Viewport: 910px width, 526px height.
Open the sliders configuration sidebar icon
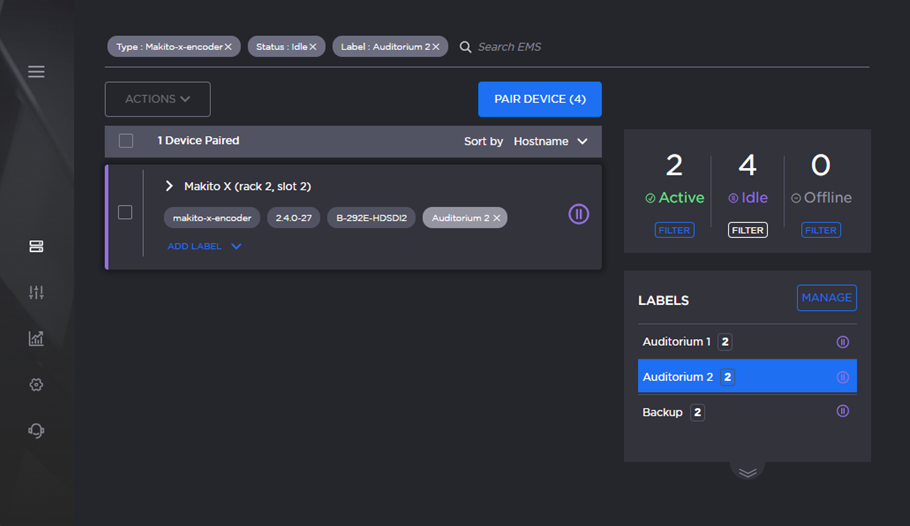(x=36, y=293)
